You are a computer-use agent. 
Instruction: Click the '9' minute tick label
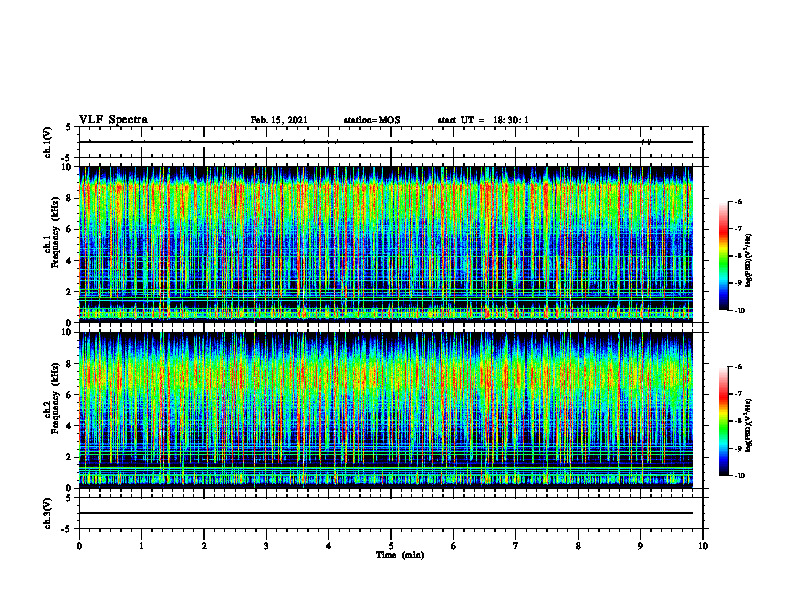[x=640, y=546]
